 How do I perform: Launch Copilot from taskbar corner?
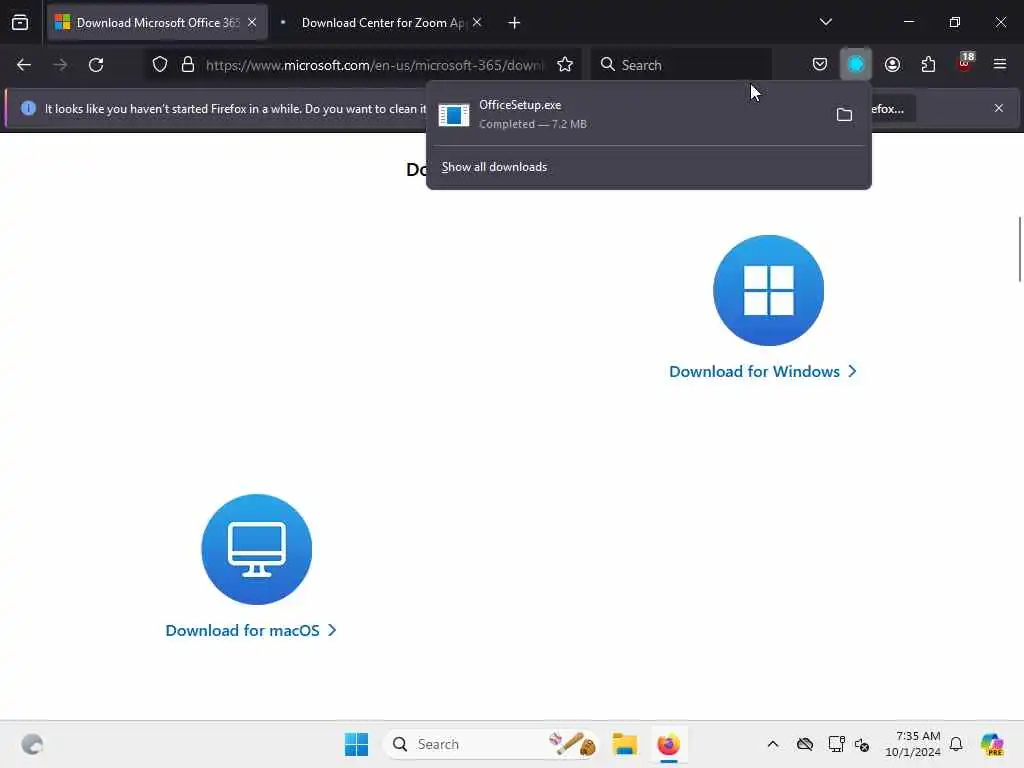click(x=992, y=744)
